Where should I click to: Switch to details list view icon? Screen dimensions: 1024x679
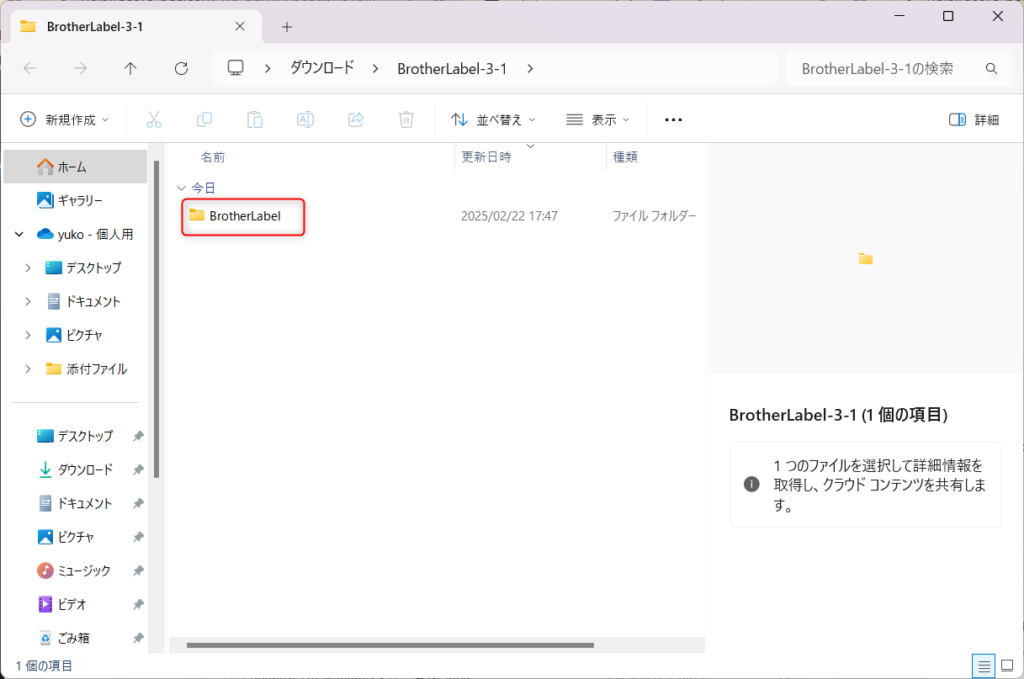[984, 666]
